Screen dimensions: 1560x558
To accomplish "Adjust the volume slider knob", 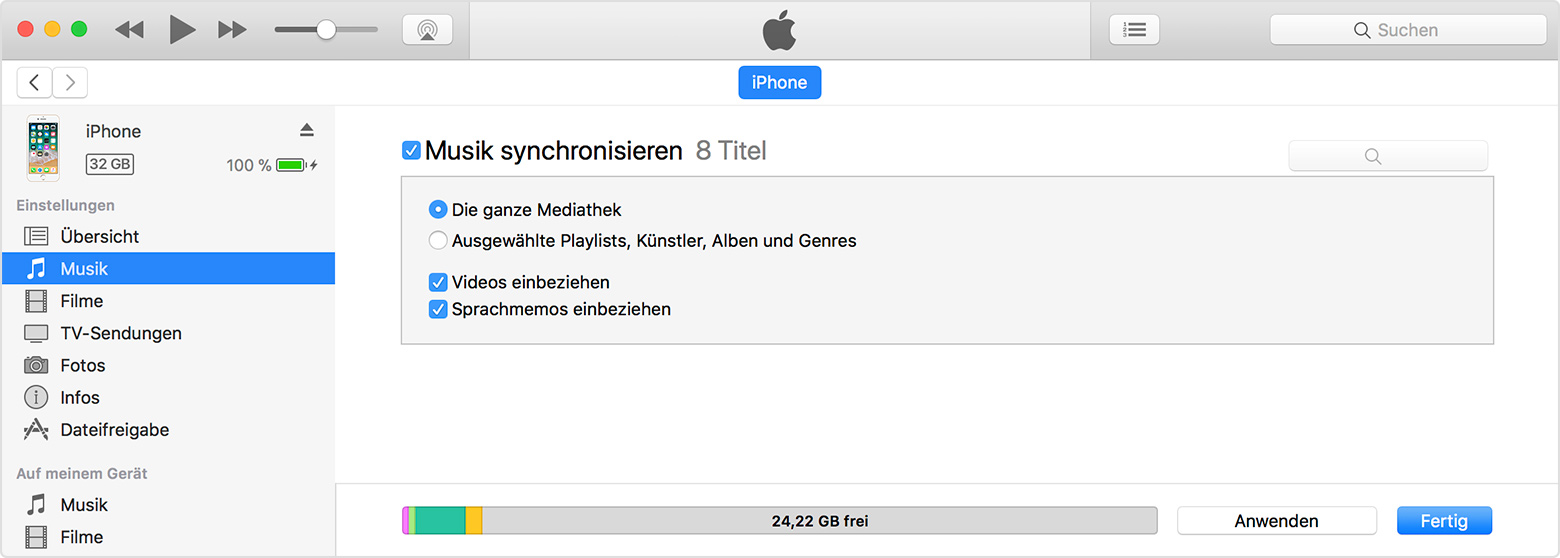I will pos(326,30).
